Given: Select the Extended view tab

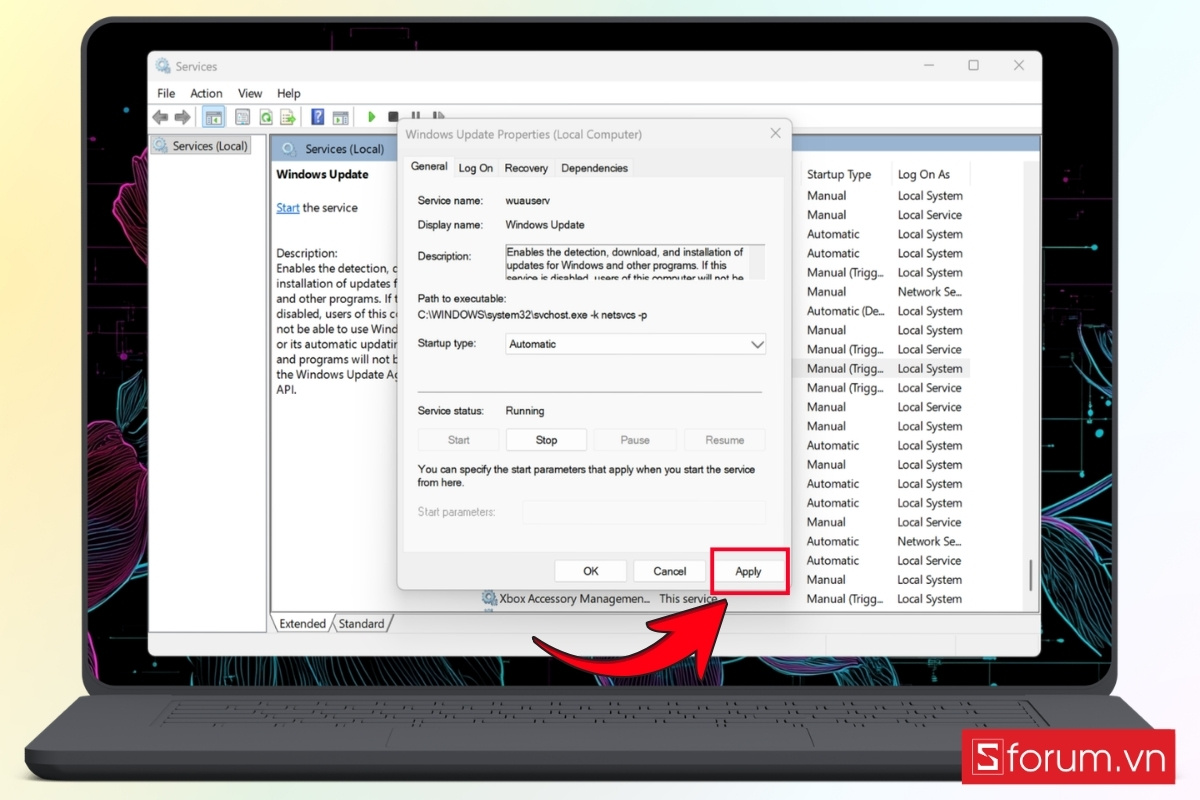Looking at the screenshot, I should point(302,624).
